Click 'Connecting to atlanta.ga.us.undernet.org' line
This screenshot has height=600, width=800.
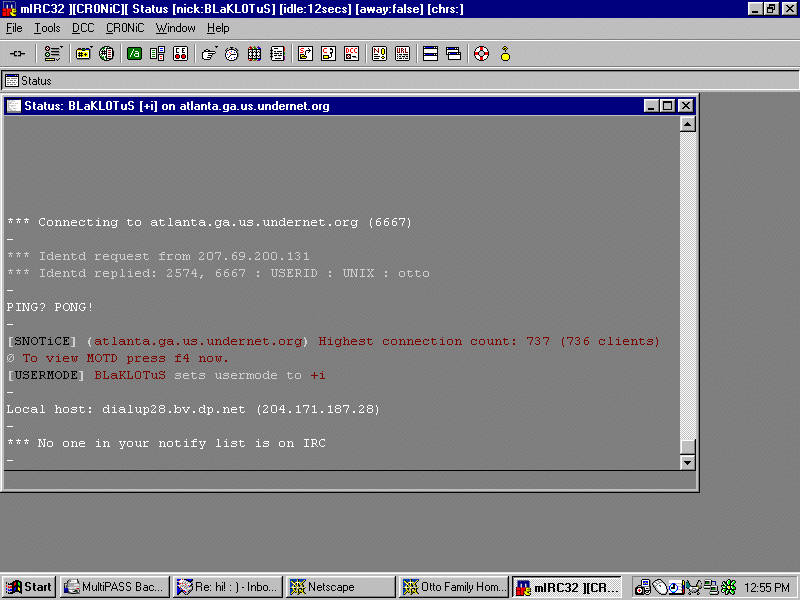click(x=209, y=222)
